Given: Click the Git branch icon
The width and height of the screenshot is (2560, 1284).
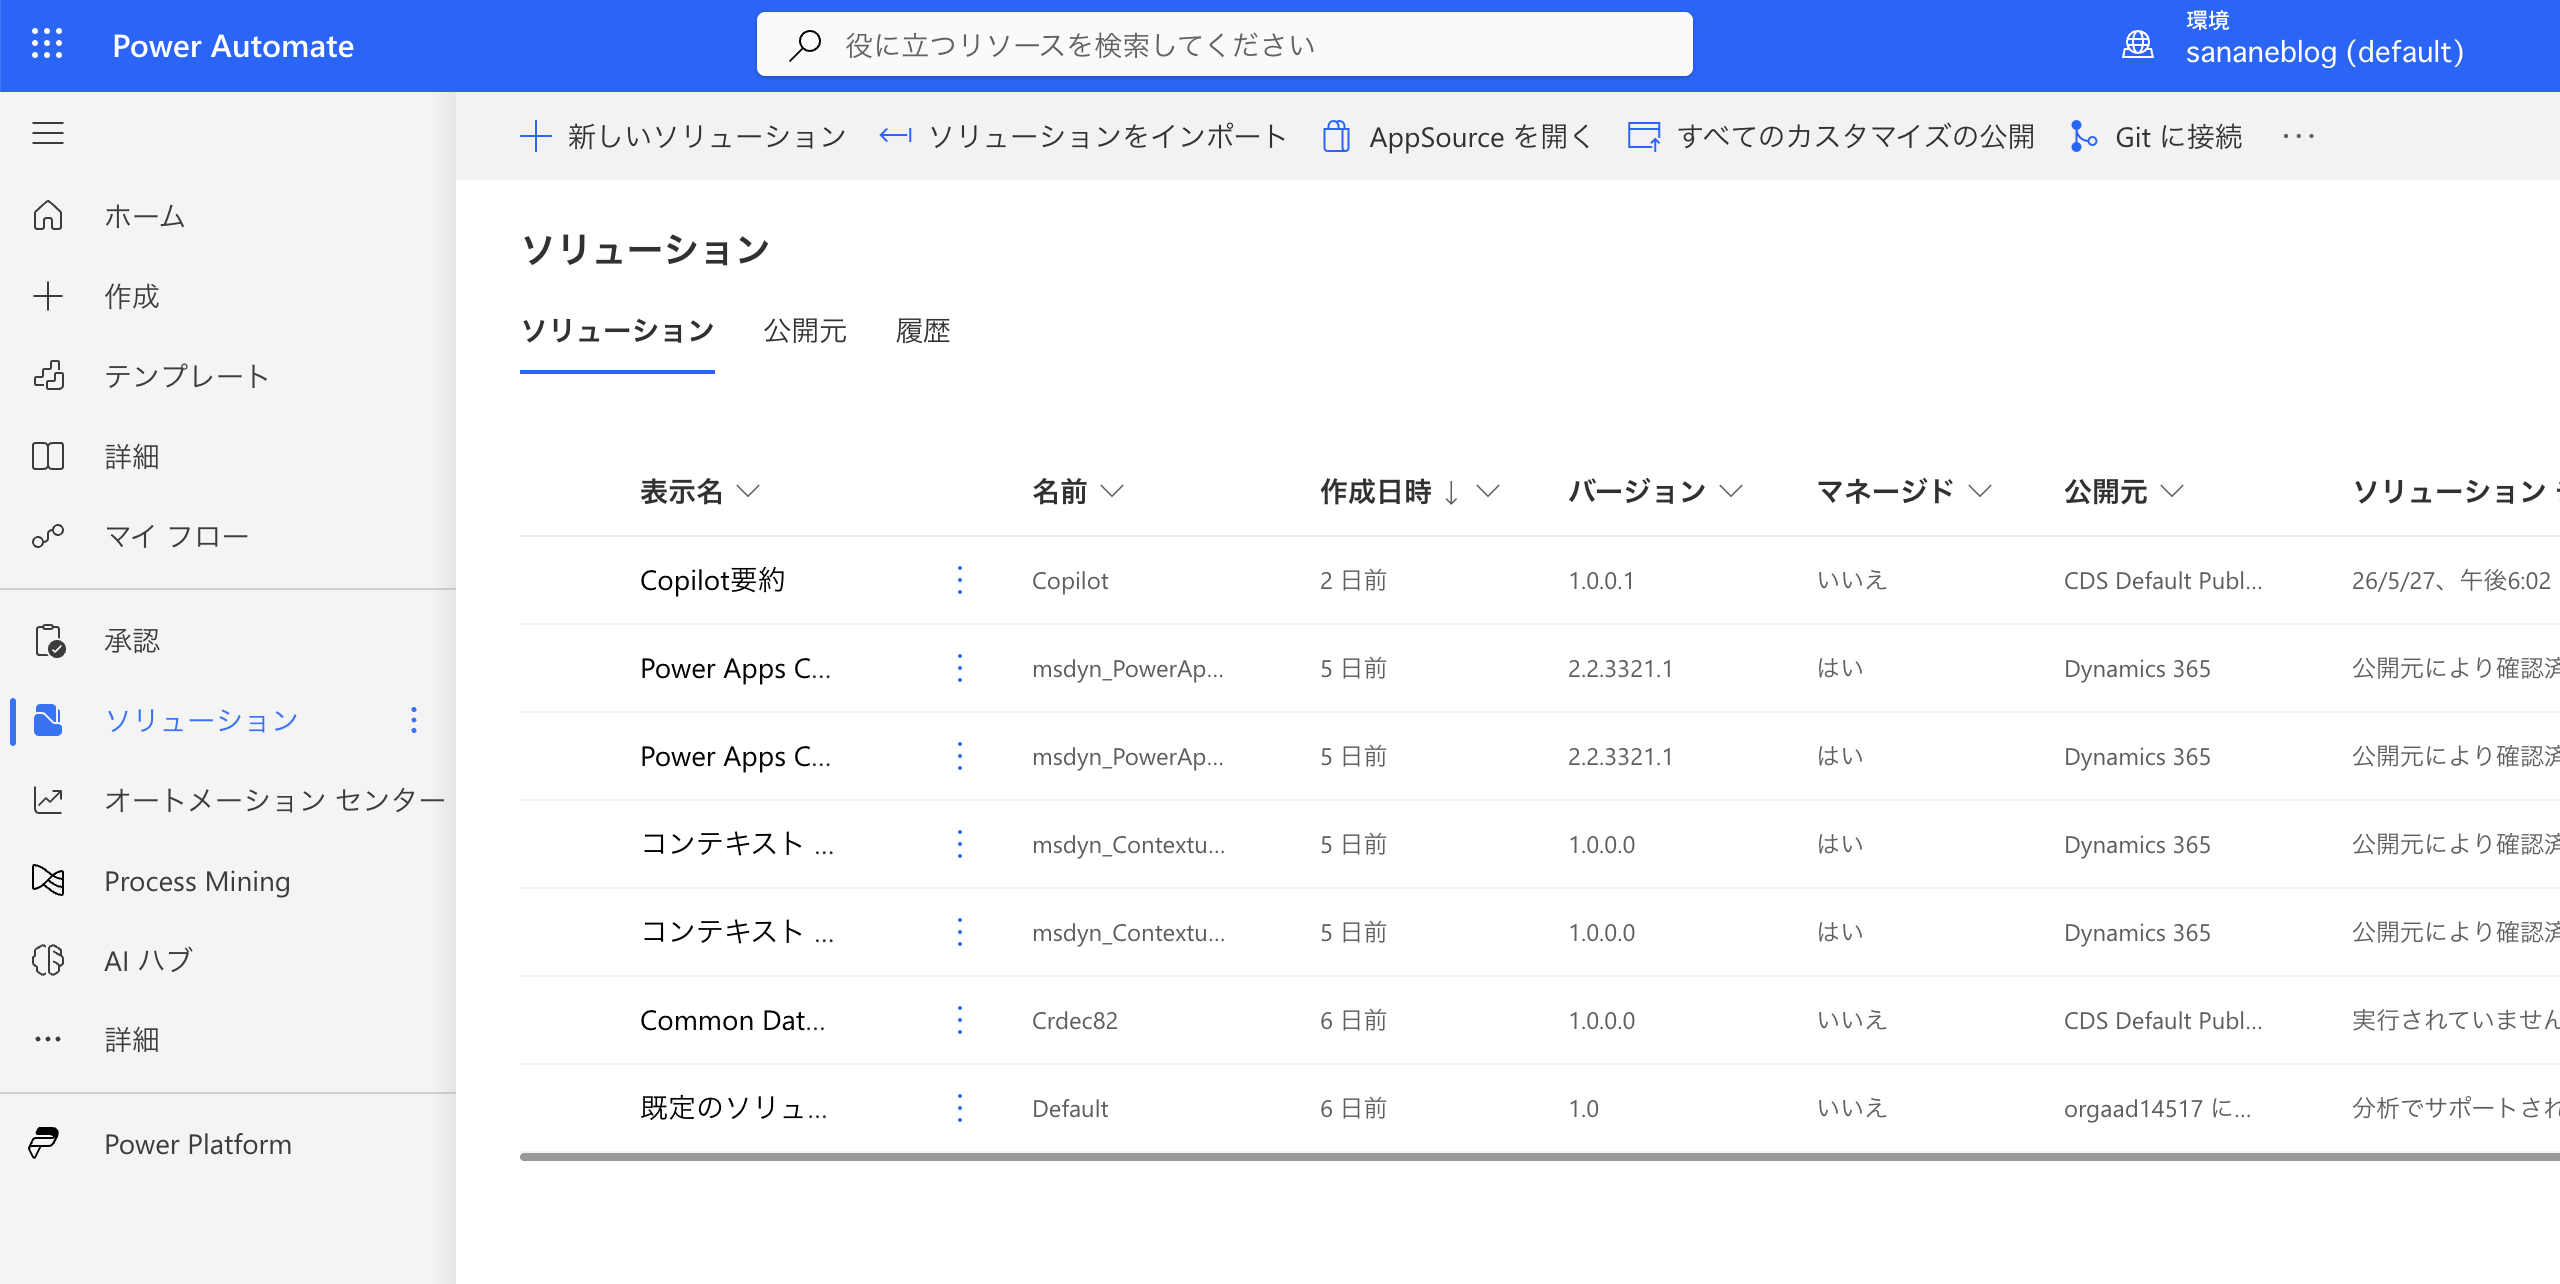Looking at the screenshot, I should click(2083, 136).
